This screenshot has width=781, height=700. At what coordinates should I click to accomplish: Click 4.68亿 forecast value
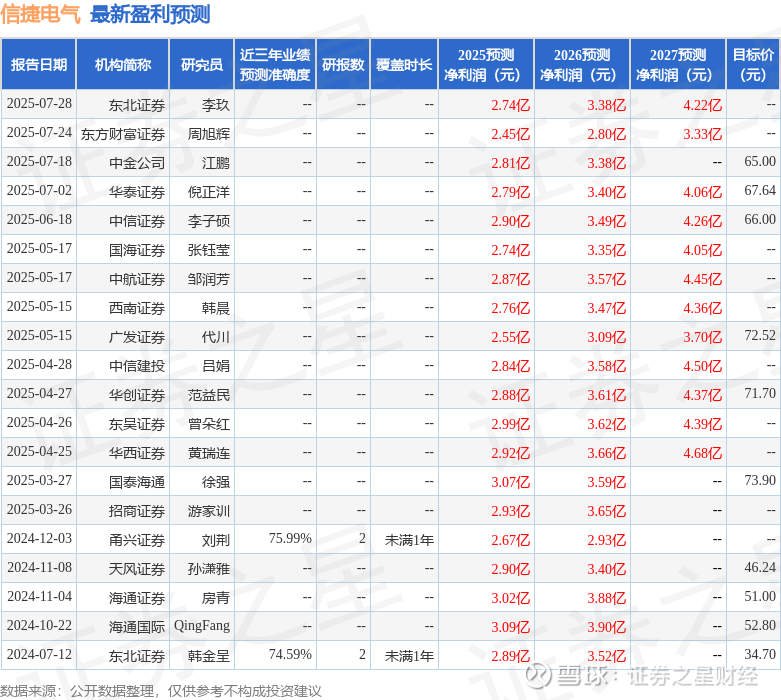point(702,453)
